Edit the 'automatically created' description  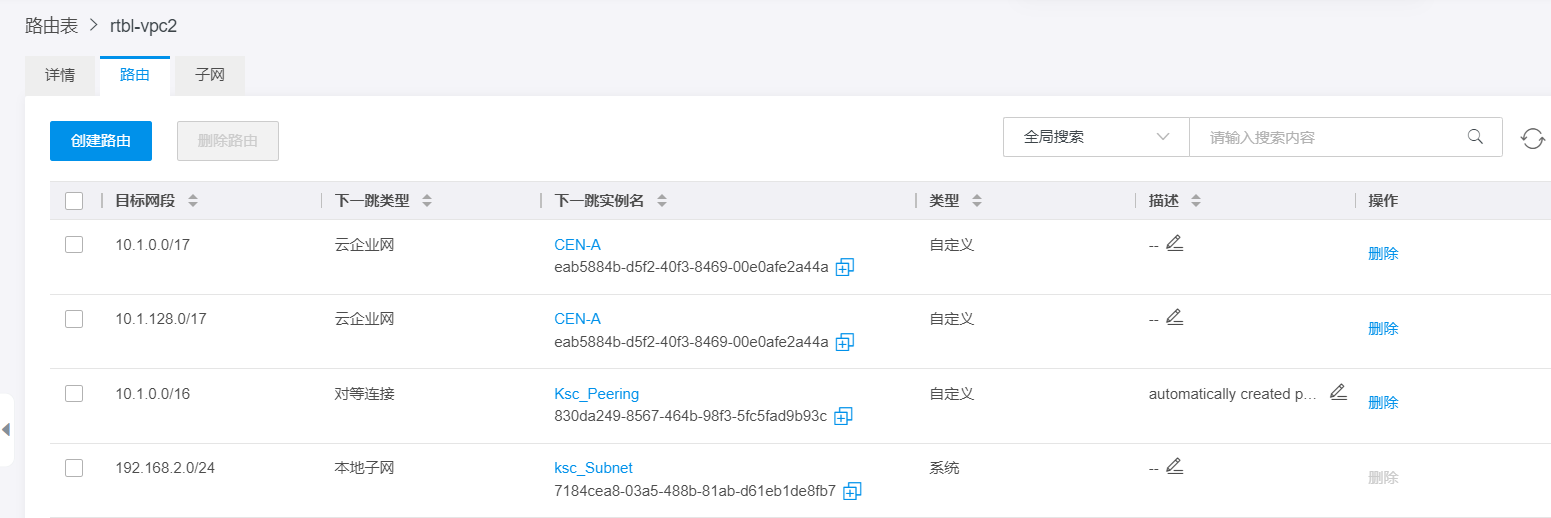coord(1338,392)
